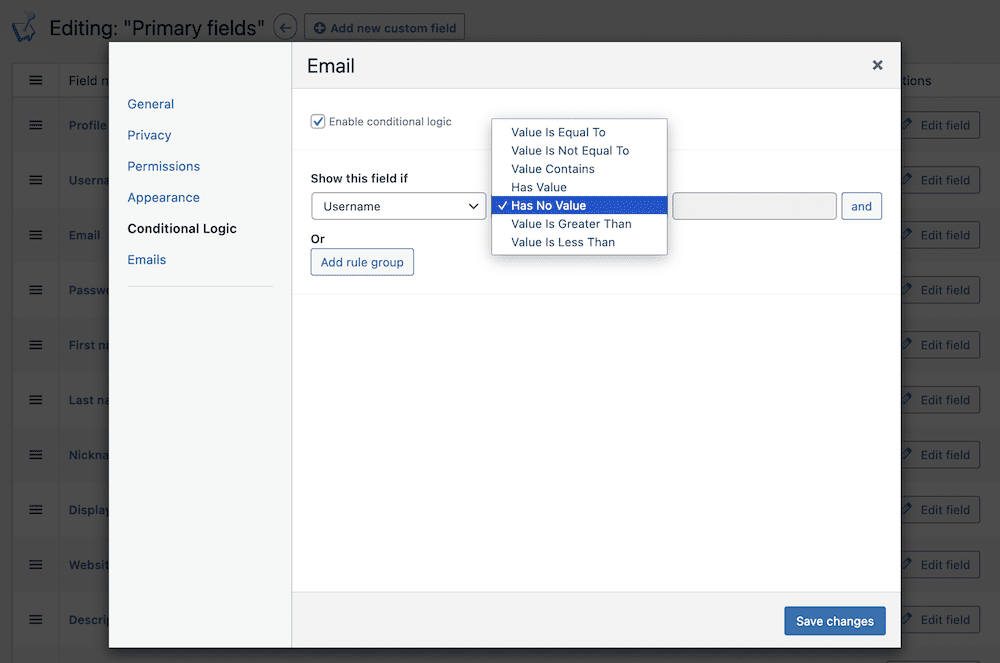Go to the Permissions tab
Screen dimensions: 1000x663
pos(163,166)
